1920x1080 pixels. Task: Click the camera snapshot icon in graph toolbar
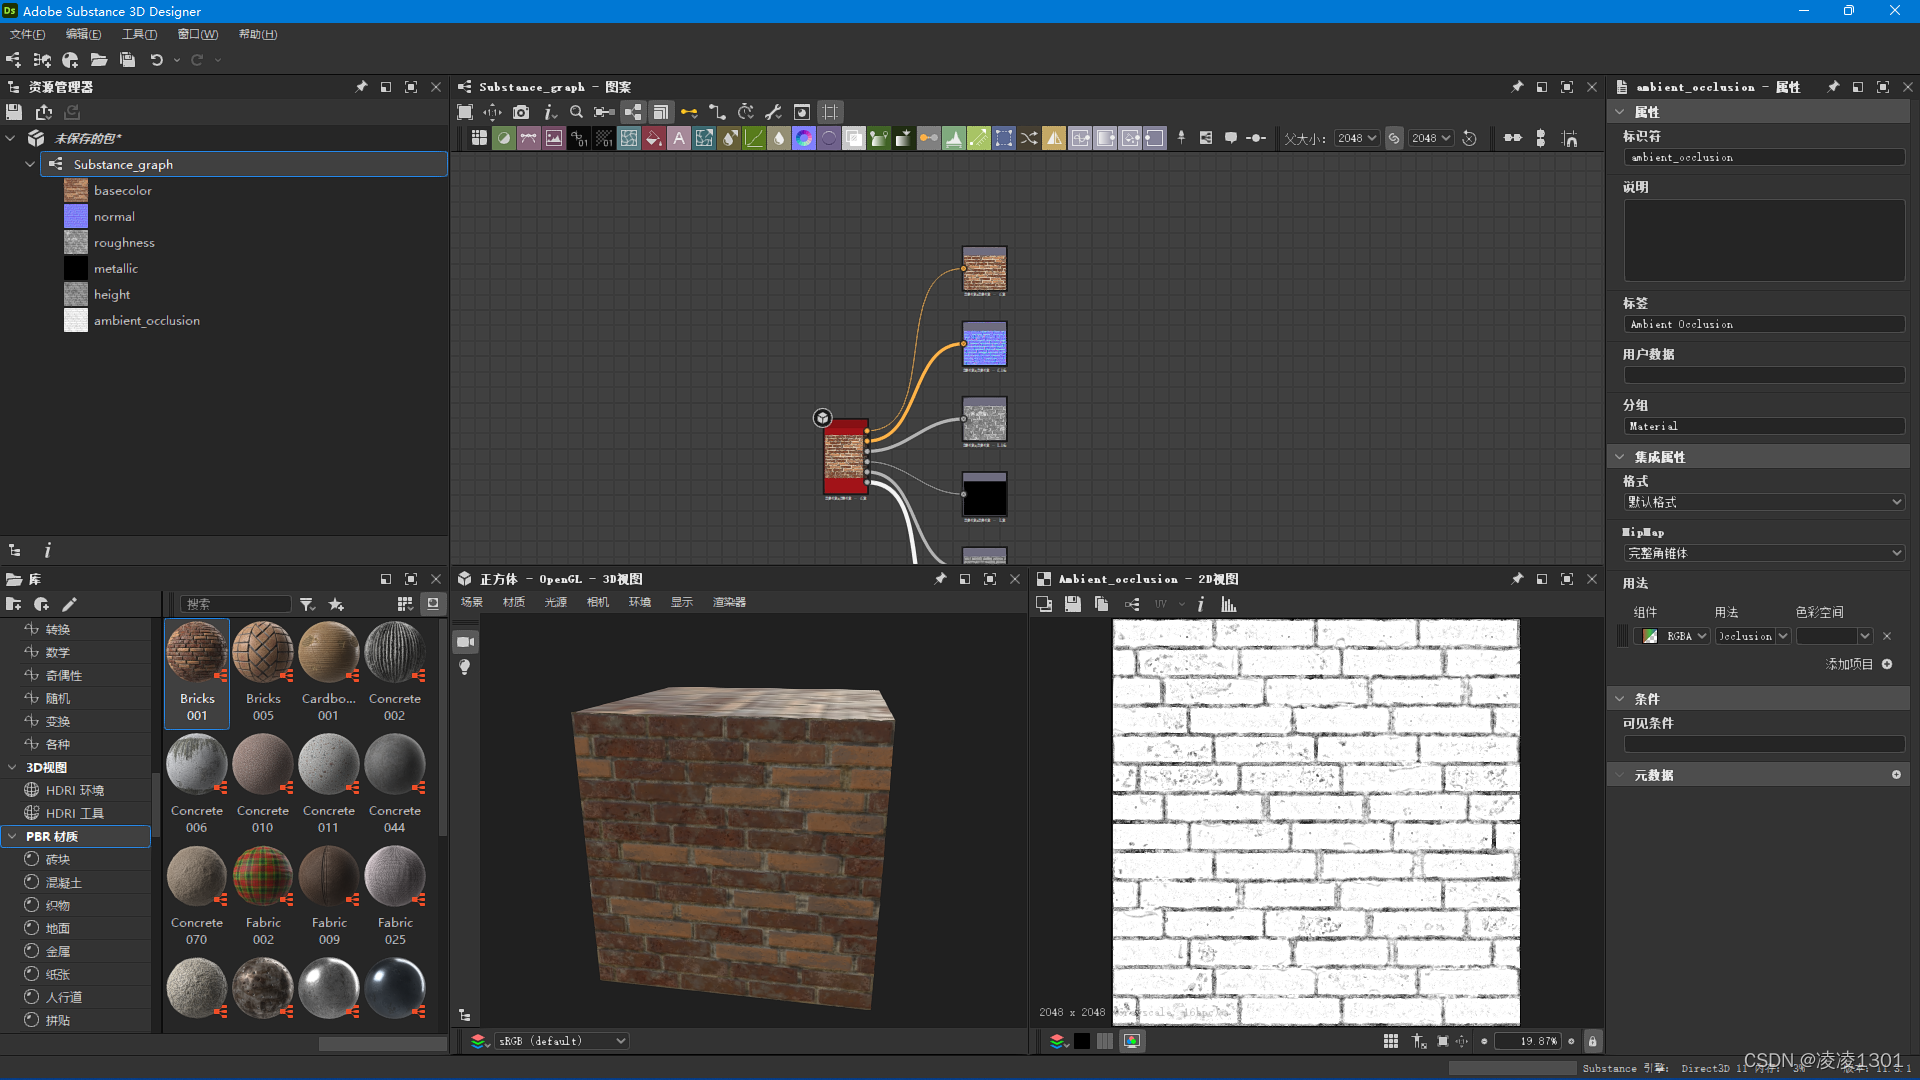pyautogui.click(x=521, y=112)
